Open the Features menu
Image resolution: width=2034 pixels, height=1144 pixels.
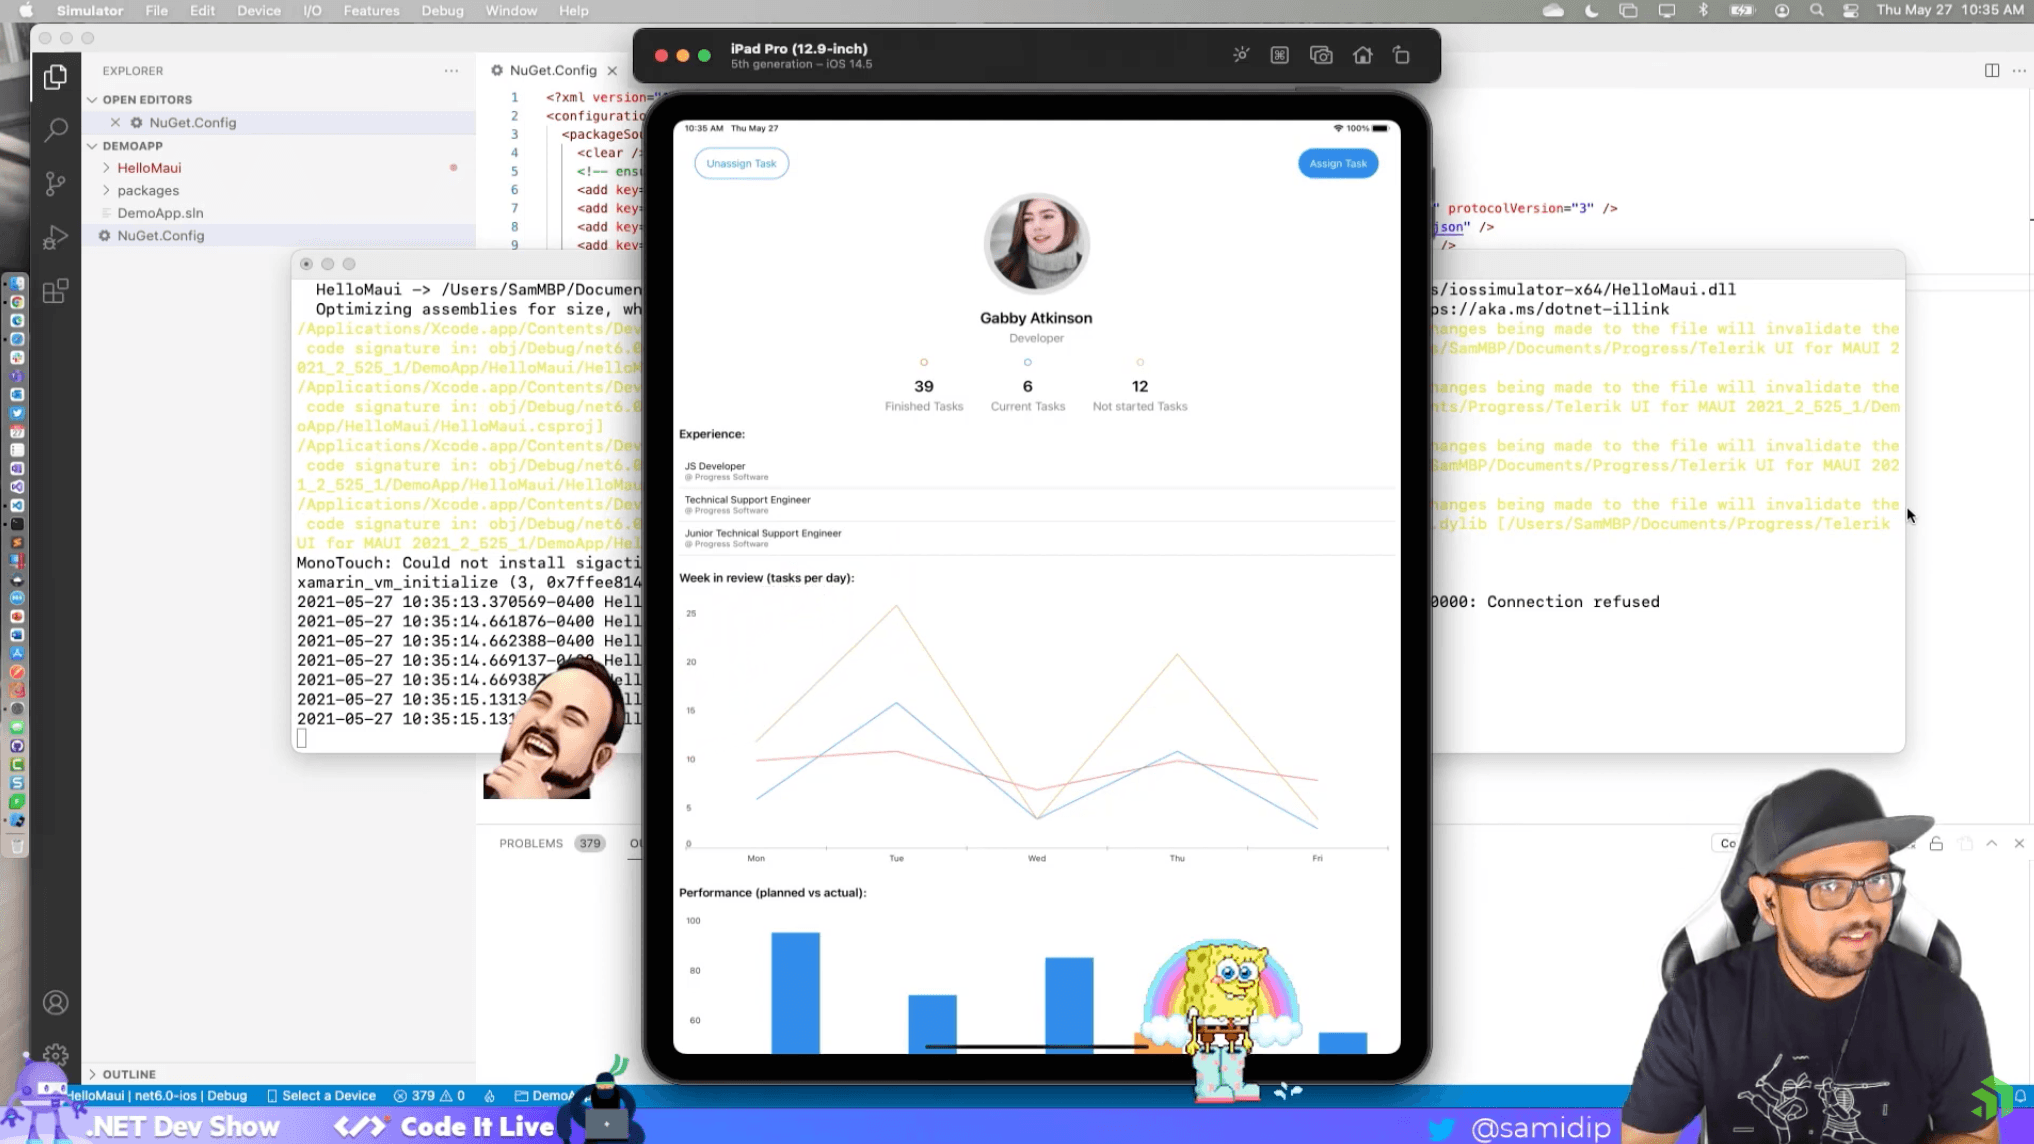point(371,11)
